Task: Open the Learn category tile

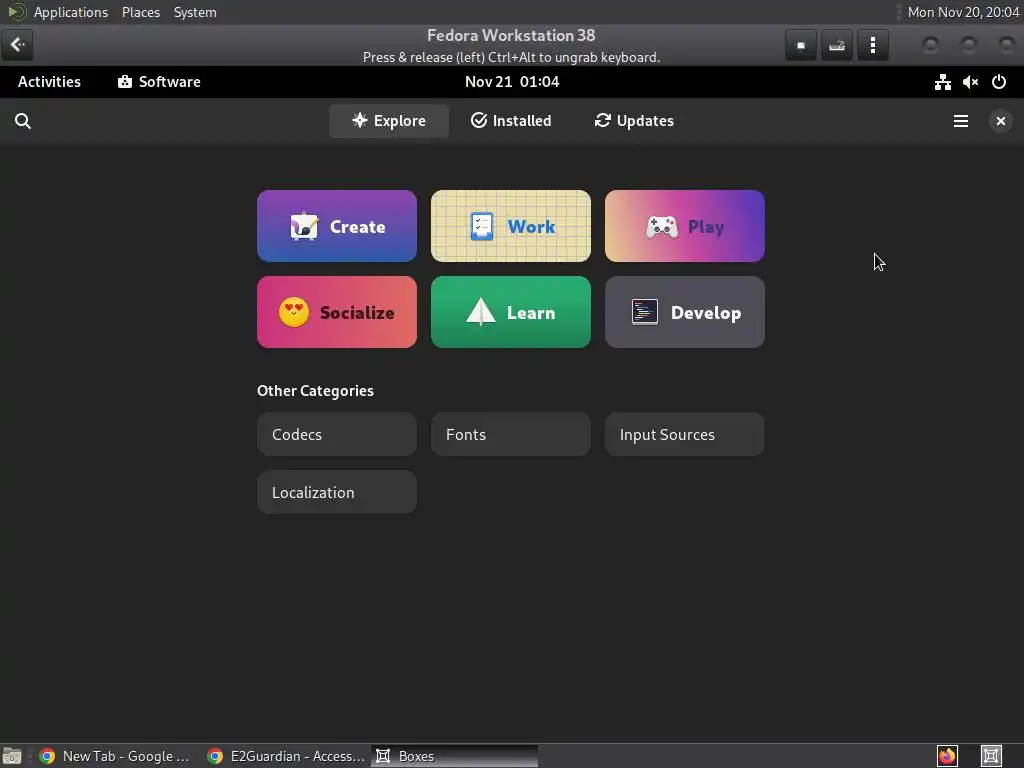Action: 511,312
